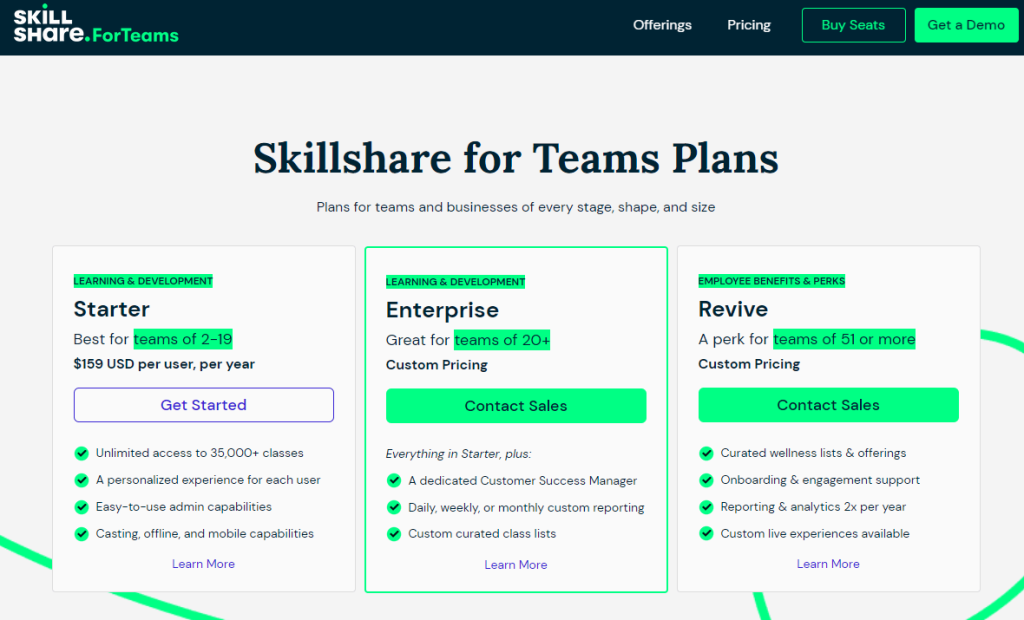Click the 'Custom live experiences available' text
This screenshot has height=620, width=1024.
tap(815, 533)
